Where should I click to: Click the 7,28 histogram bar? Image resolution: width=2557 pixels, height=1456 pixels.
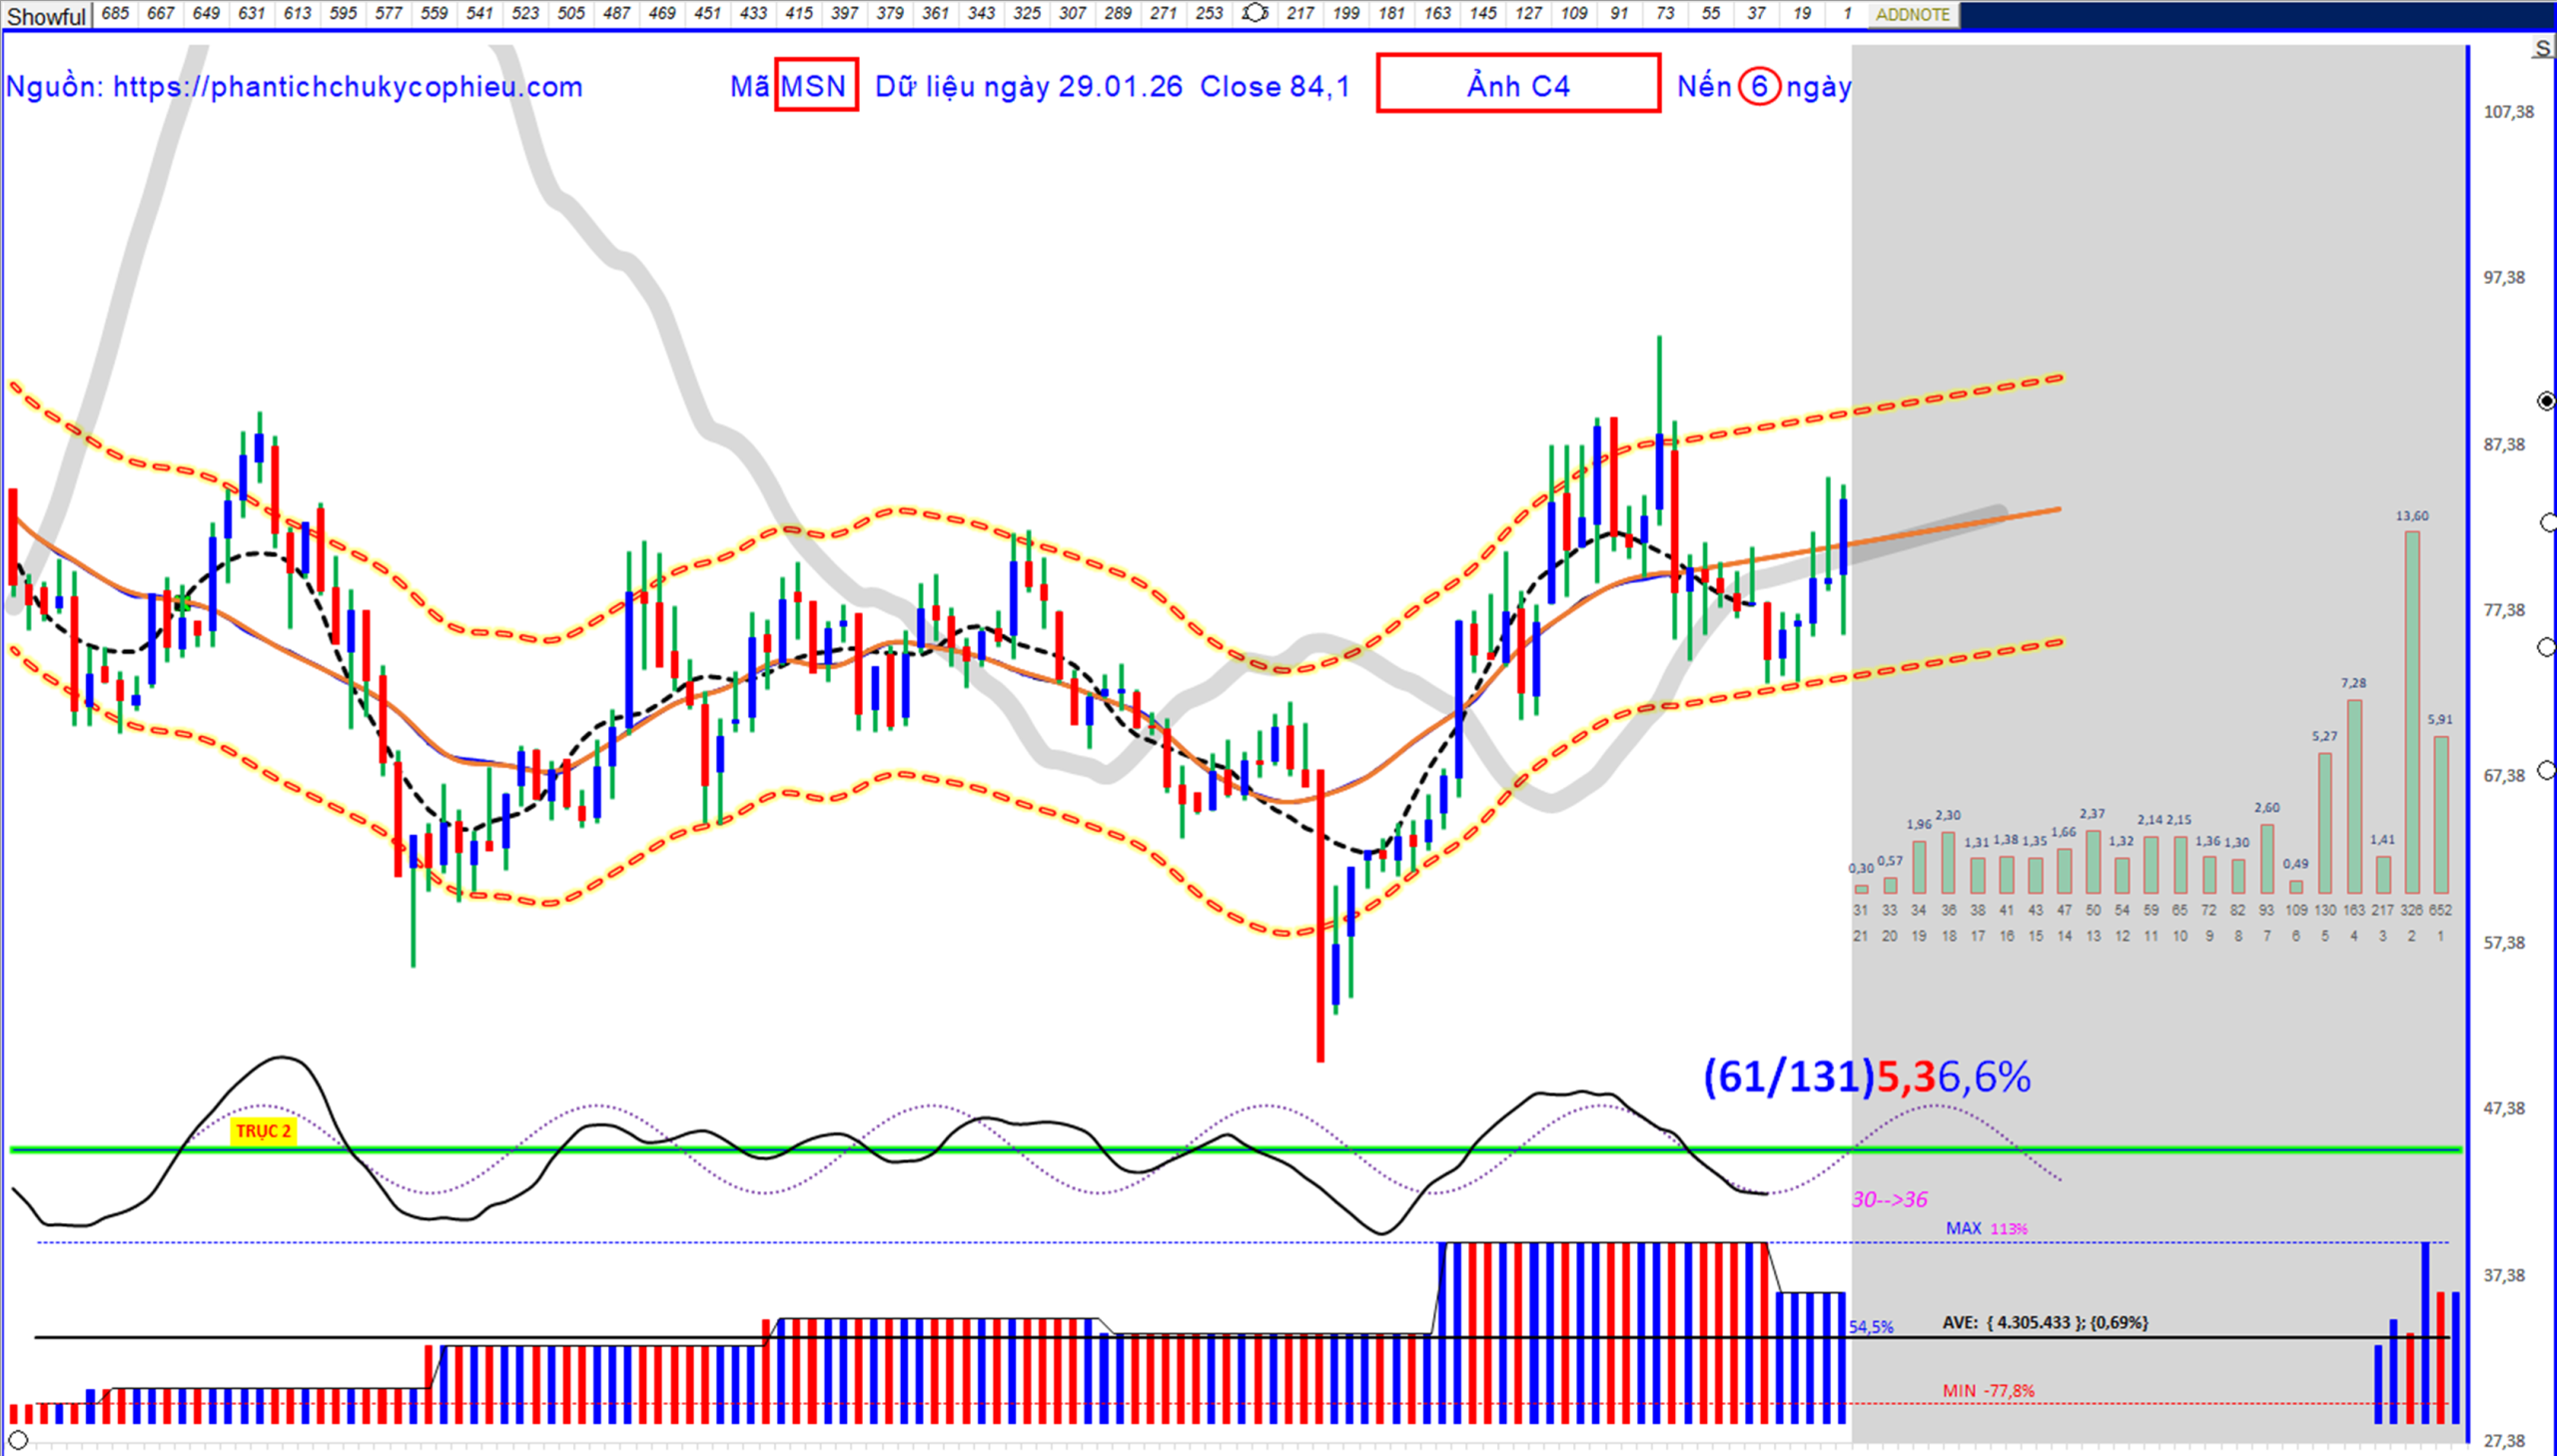(x=2354, y=795)
